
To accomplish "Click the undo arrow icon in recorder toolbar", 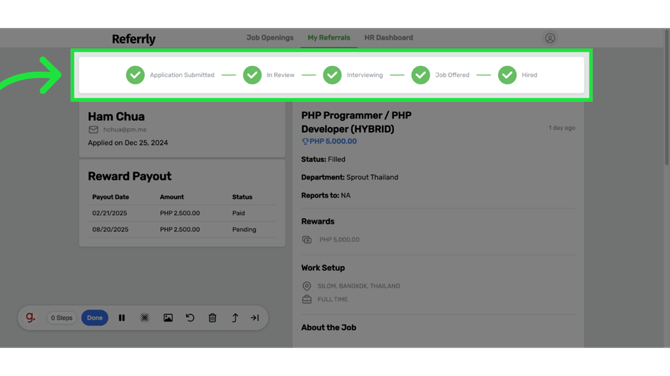I will (190, 318).
